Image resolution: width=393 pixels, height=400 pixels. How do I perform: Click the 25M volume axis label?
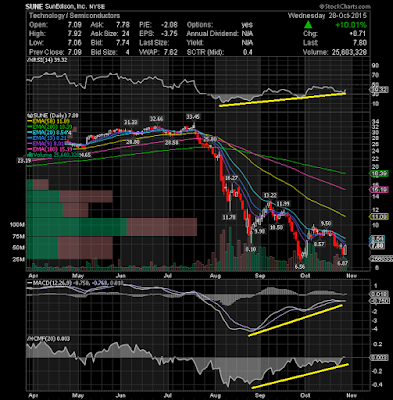19,259
